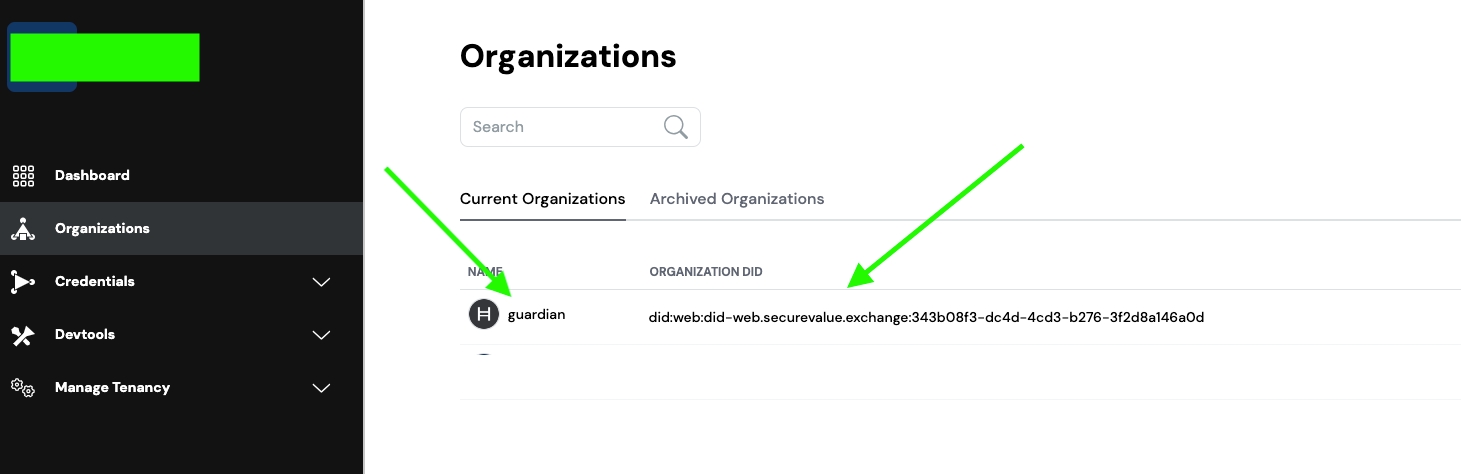Select the Organizations label in sidebar

(x=102, y=228)
